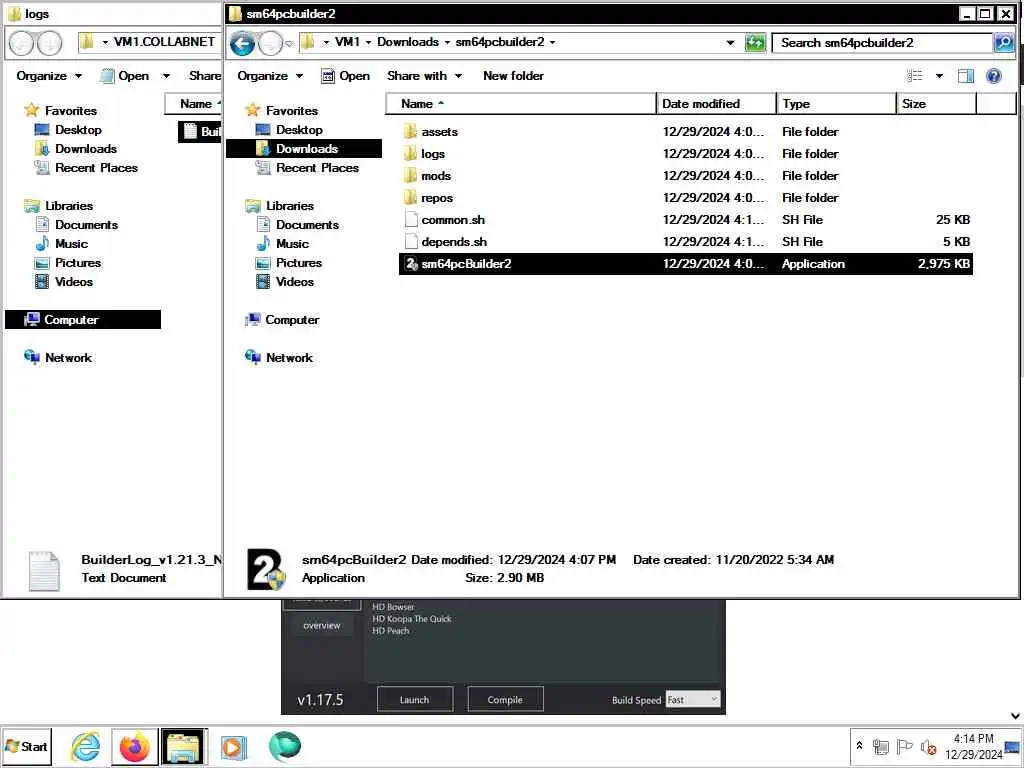Show hidden tray icons

pyautogui.click(x=859, y=745)
